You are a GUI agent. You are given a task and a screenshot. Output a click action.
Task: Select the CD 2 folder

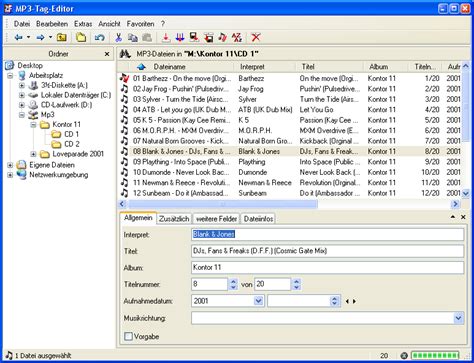coord(72,144)
